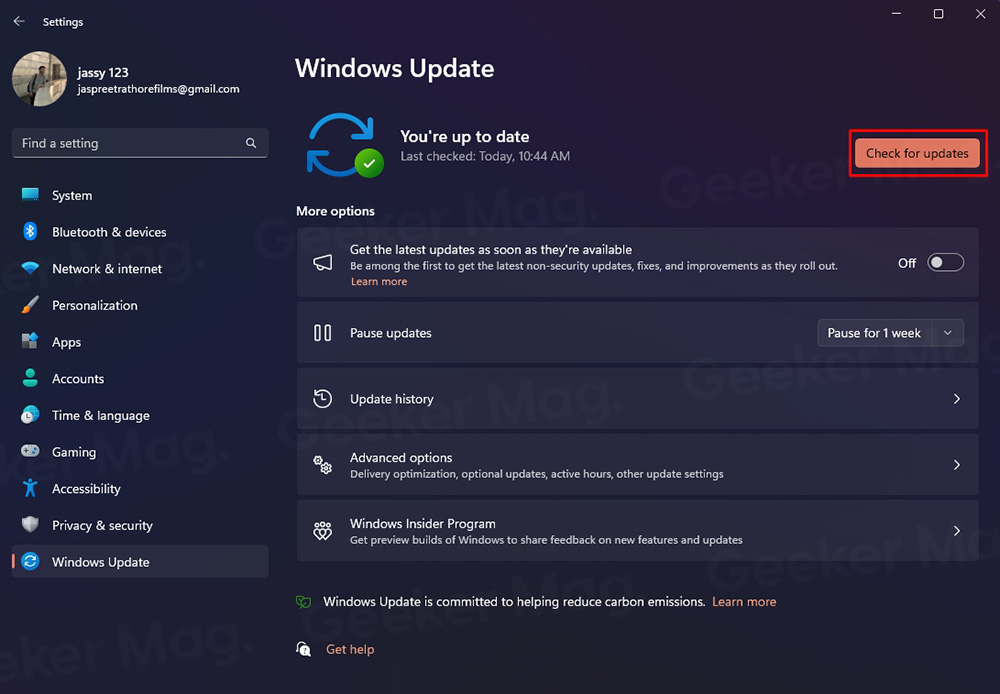Click the Get help chat icon

pos(304,649)
